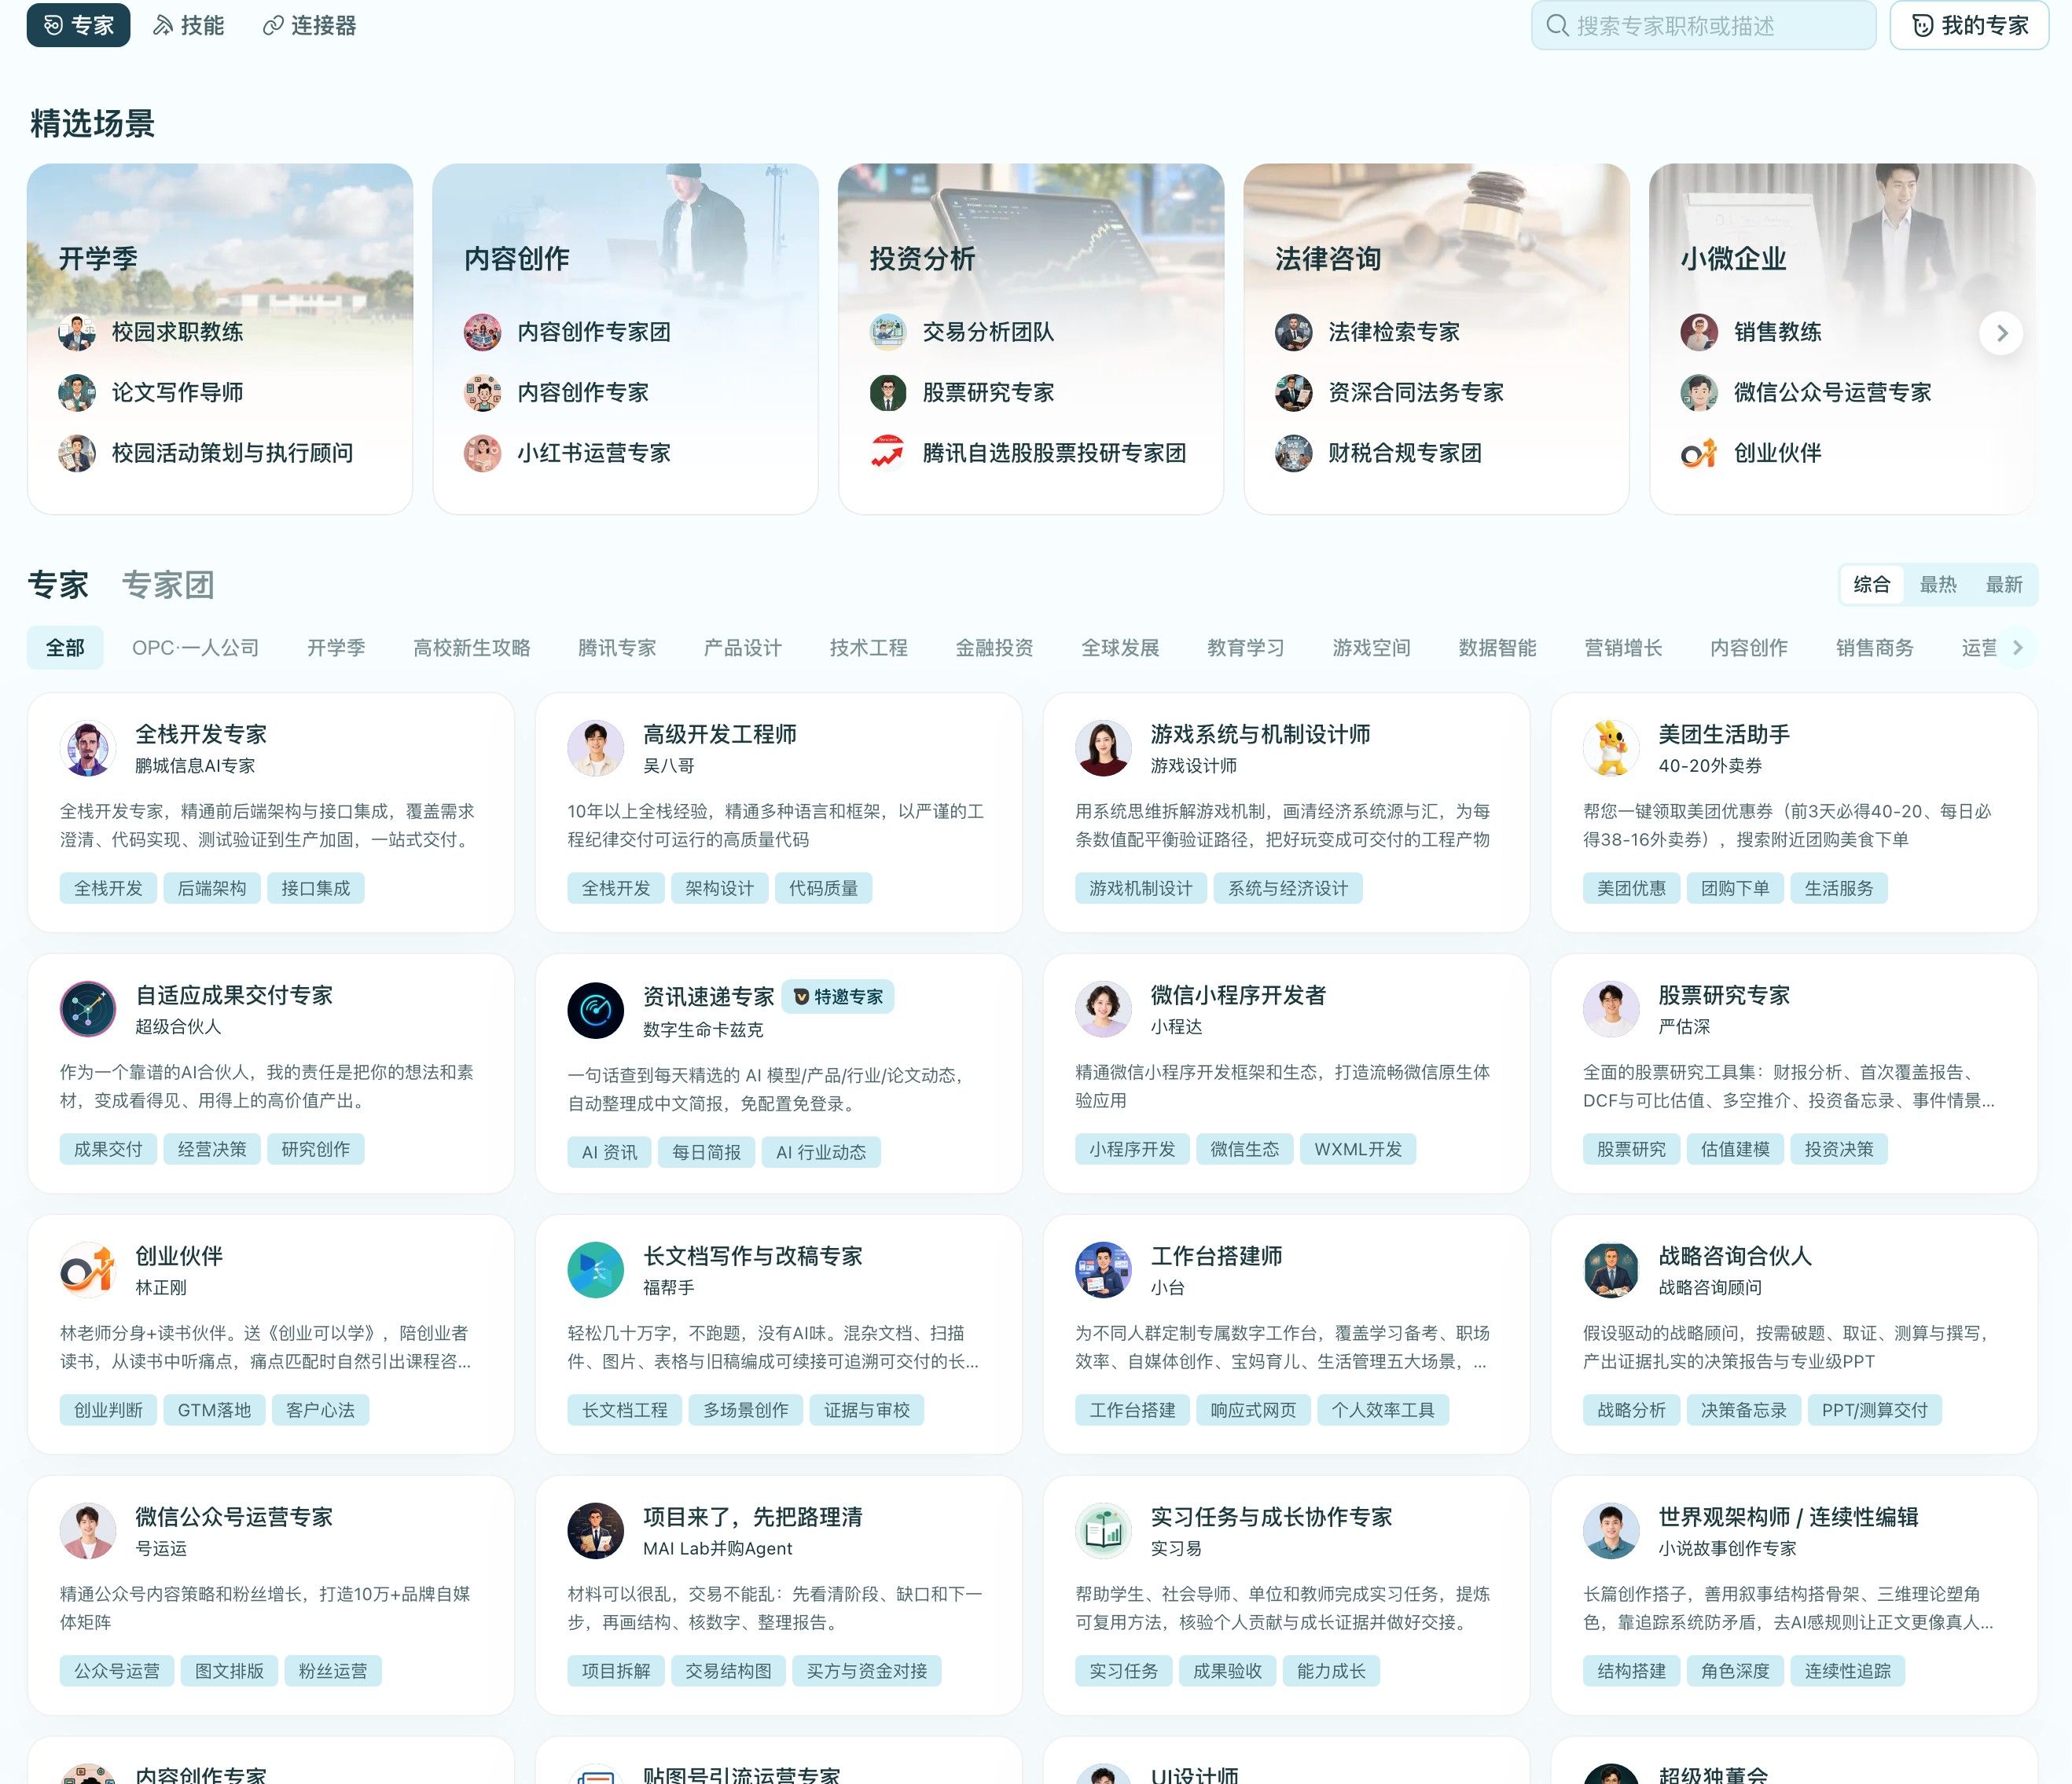The width and height of the screenshot is (2072, 1784).
Task: Open the 我的专家 button
Action: (x=1969, y=25)
